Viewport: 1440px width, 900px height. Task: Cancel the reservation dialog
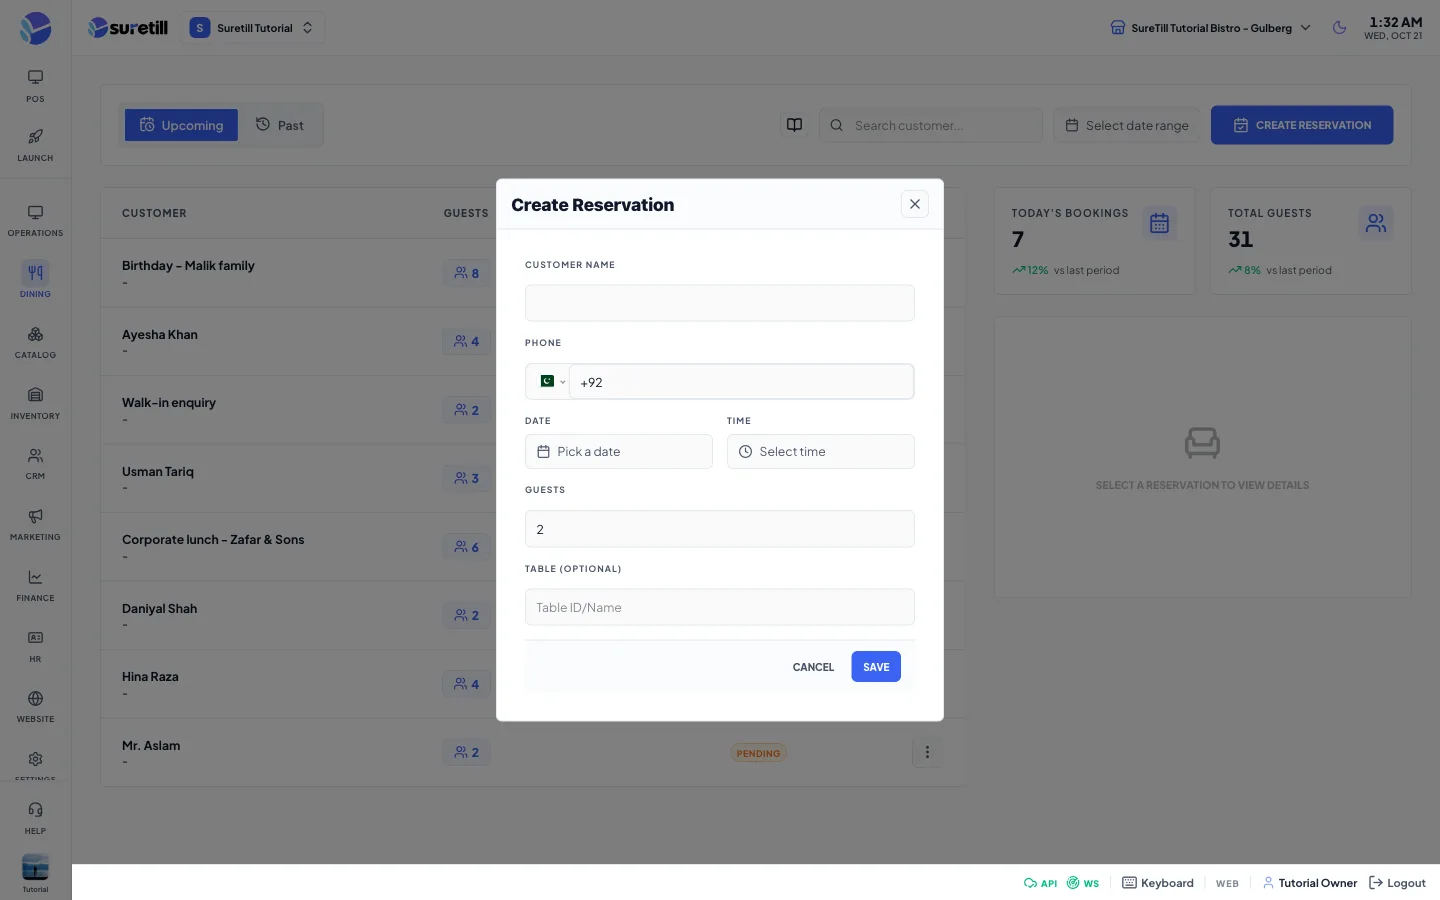813,667
